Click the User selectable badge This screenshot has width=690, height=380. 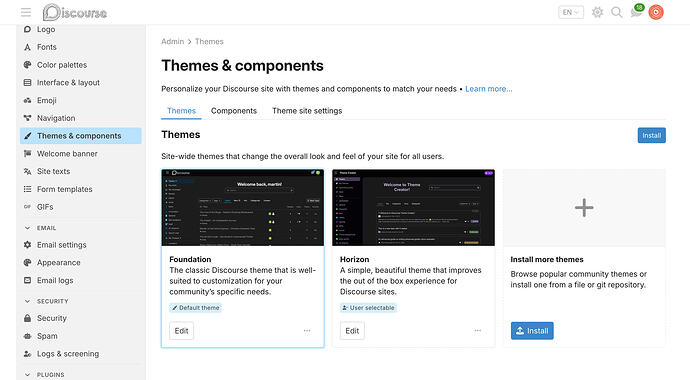coord(368,308)
